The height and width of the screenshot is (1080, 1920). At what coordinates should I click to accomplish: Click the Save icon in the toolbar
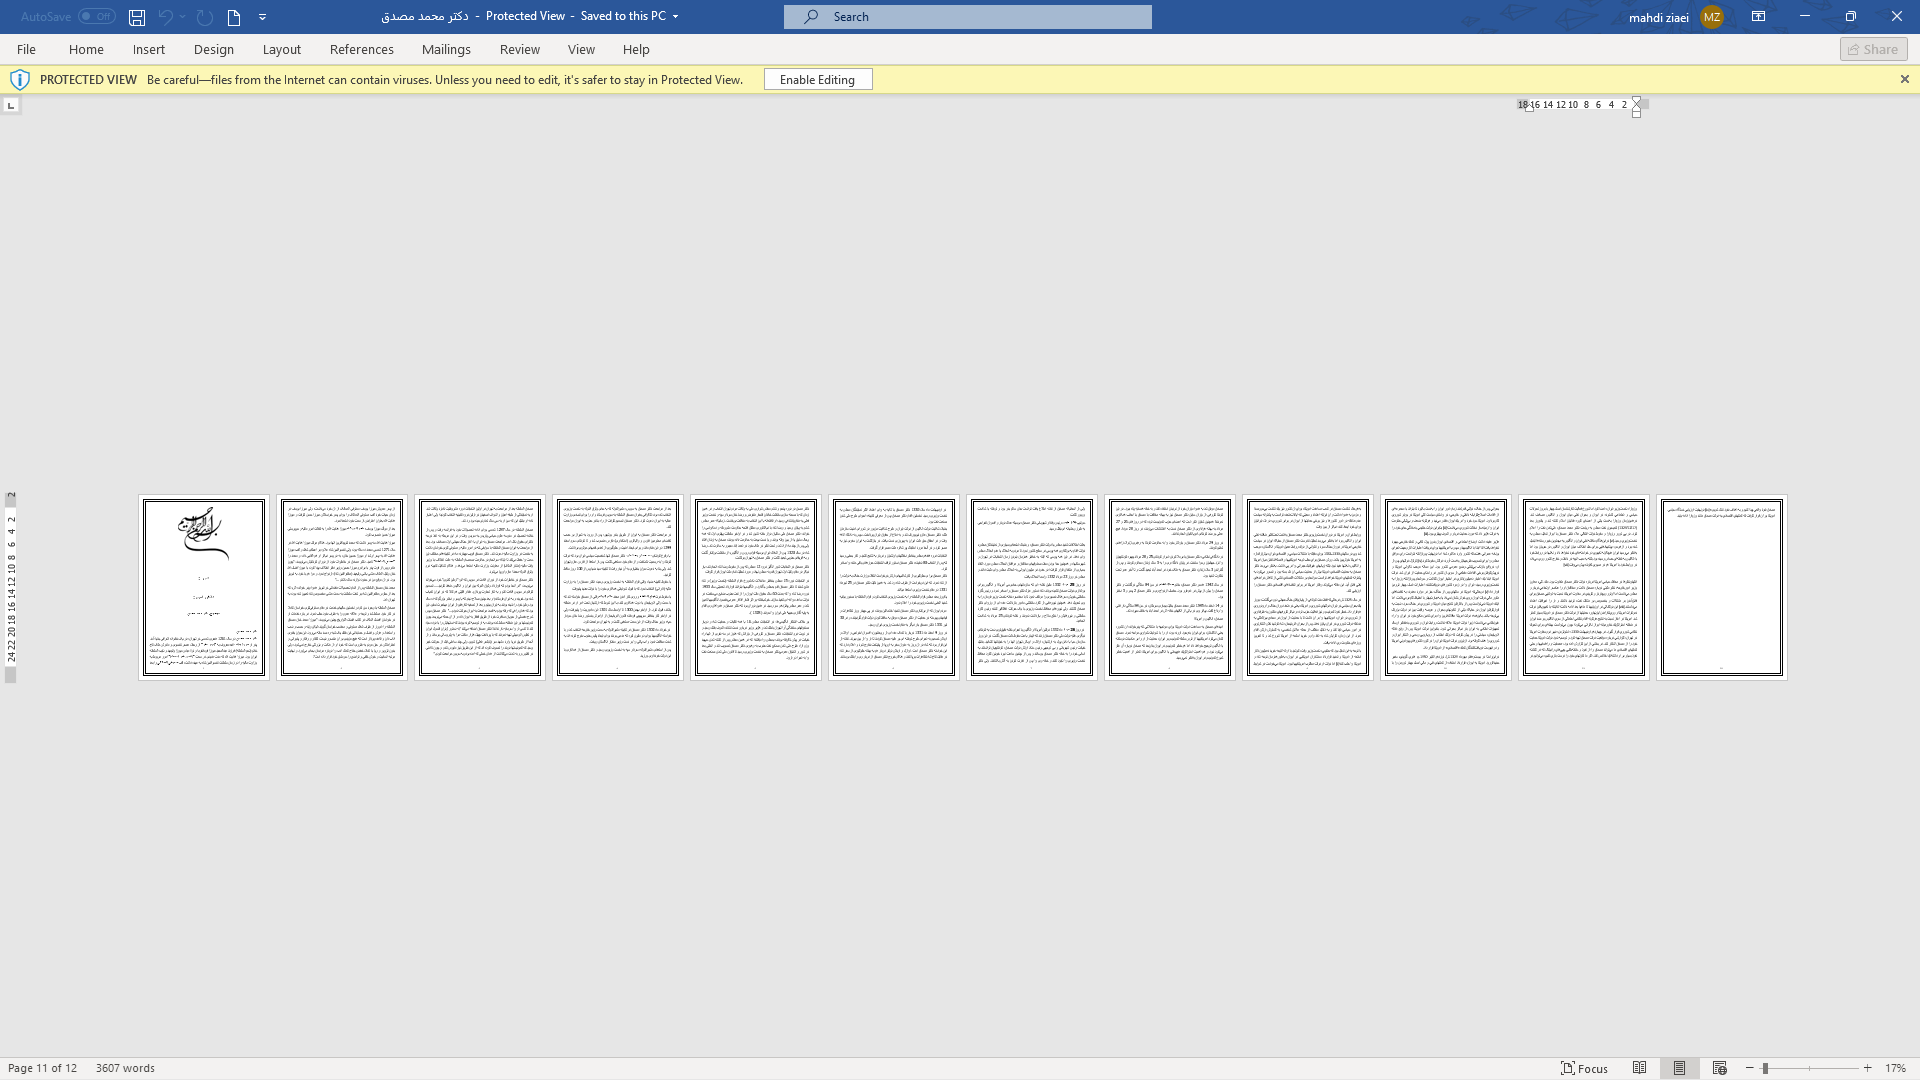pos(136,17)
